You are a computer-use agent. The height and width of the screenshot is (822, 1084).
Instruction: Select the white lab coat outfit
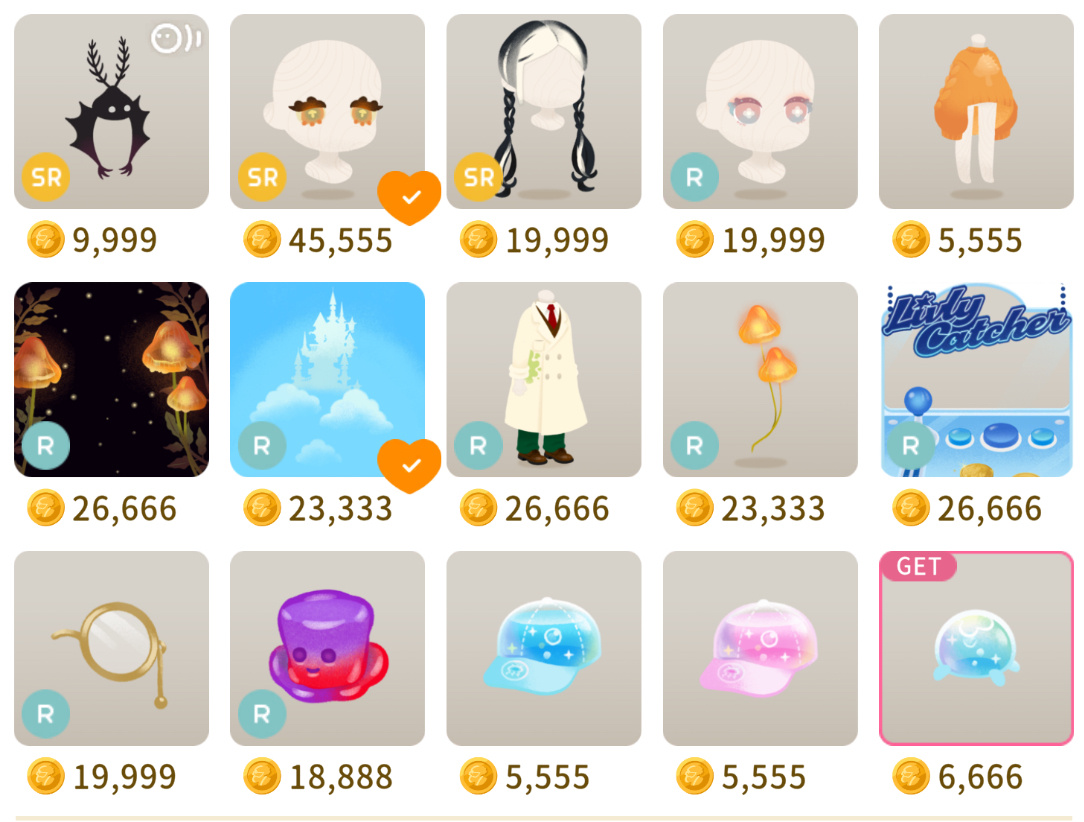tap(544, 380)
